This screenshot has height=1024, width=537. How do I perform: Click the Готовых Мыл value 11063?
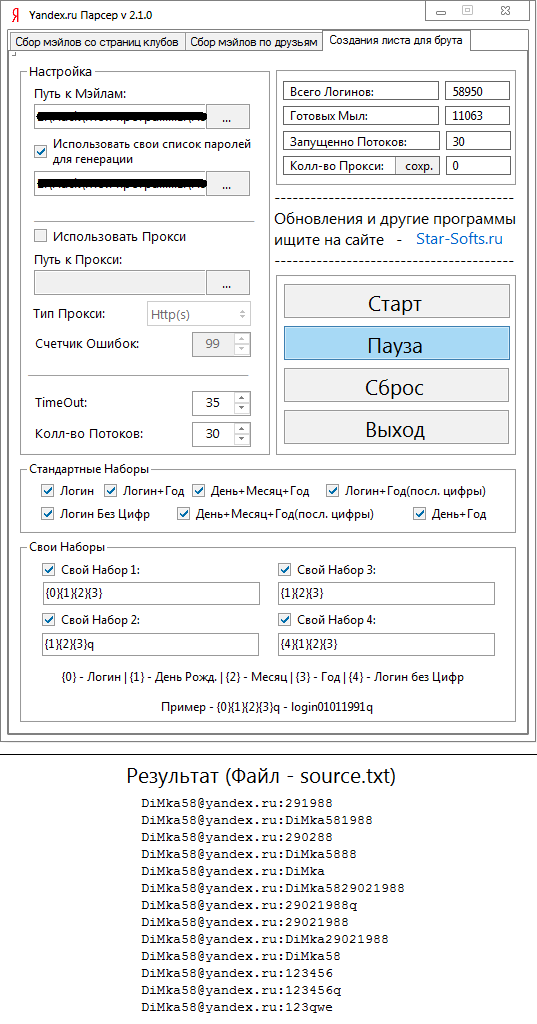click(x=478, y=116)
